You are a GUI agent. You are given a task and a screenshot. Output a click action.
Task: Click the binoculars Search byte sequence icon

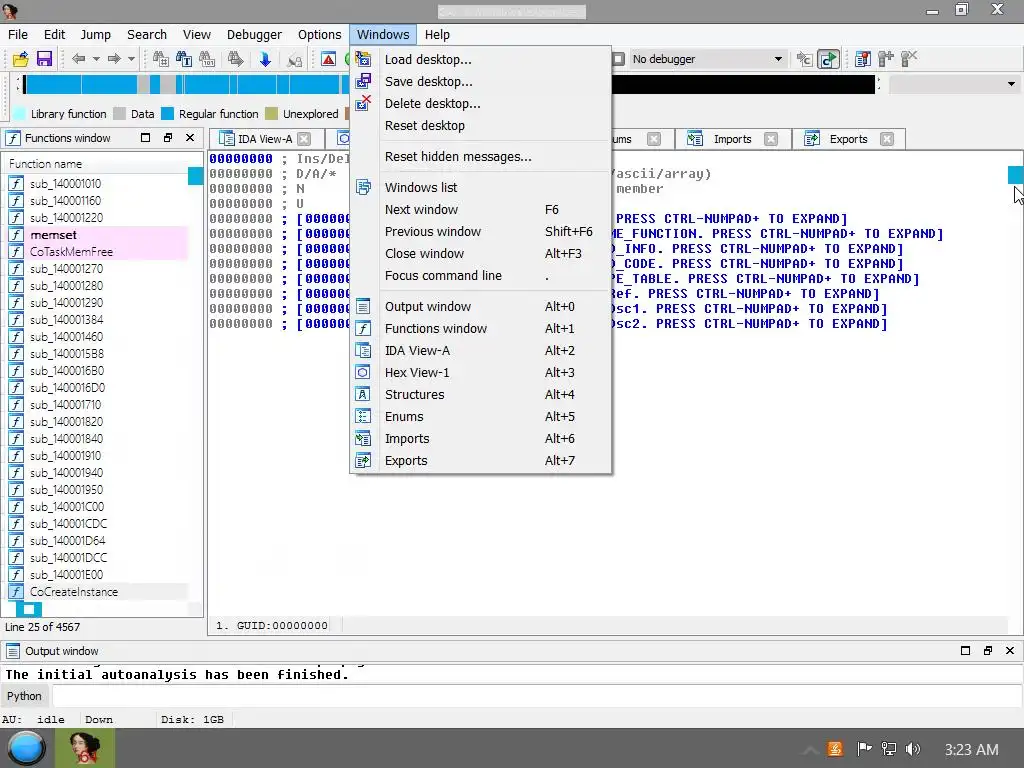point(207,59)
